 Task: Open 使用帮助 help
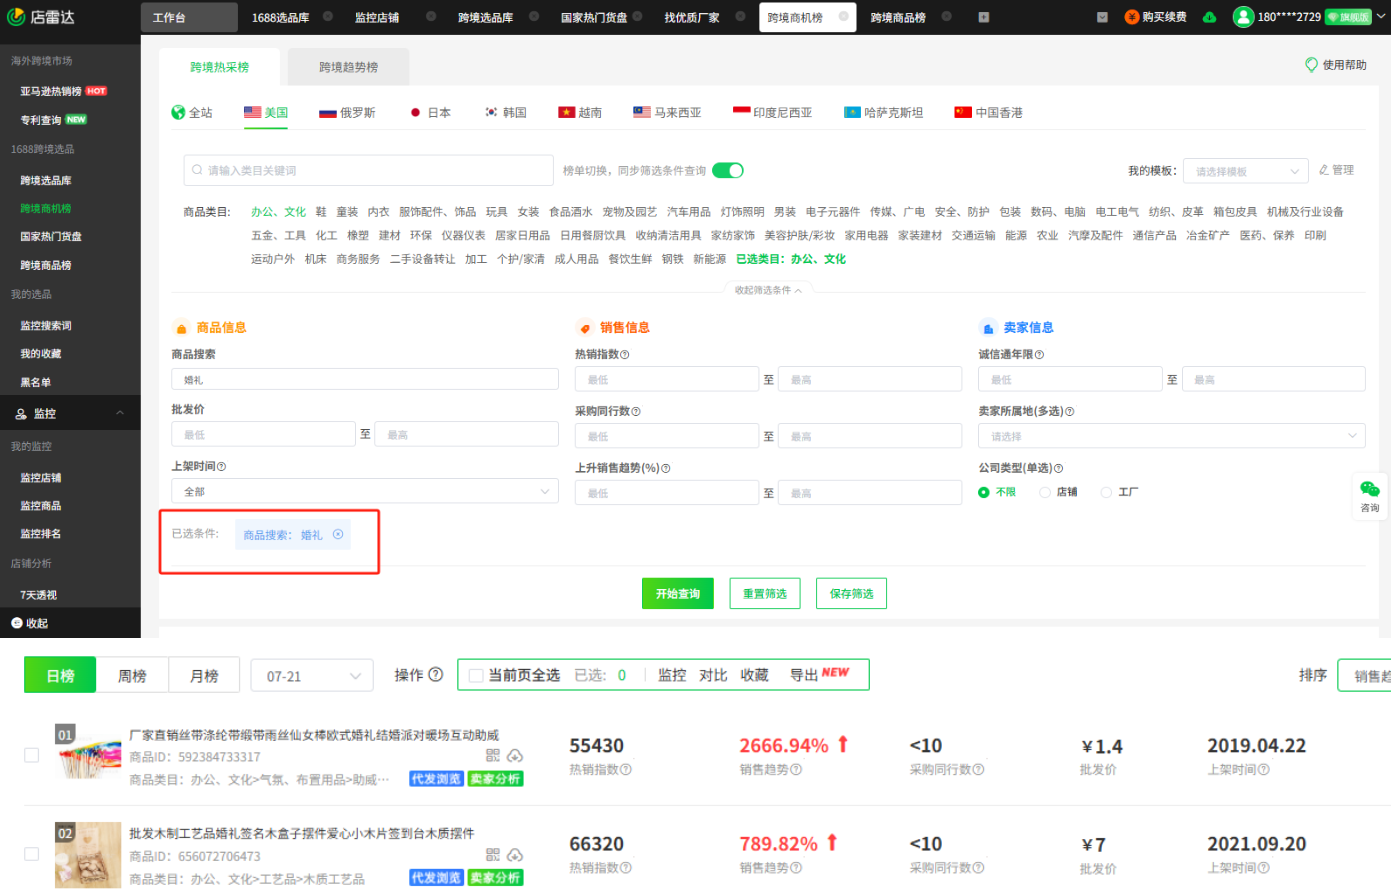(x=1336, y=65)
